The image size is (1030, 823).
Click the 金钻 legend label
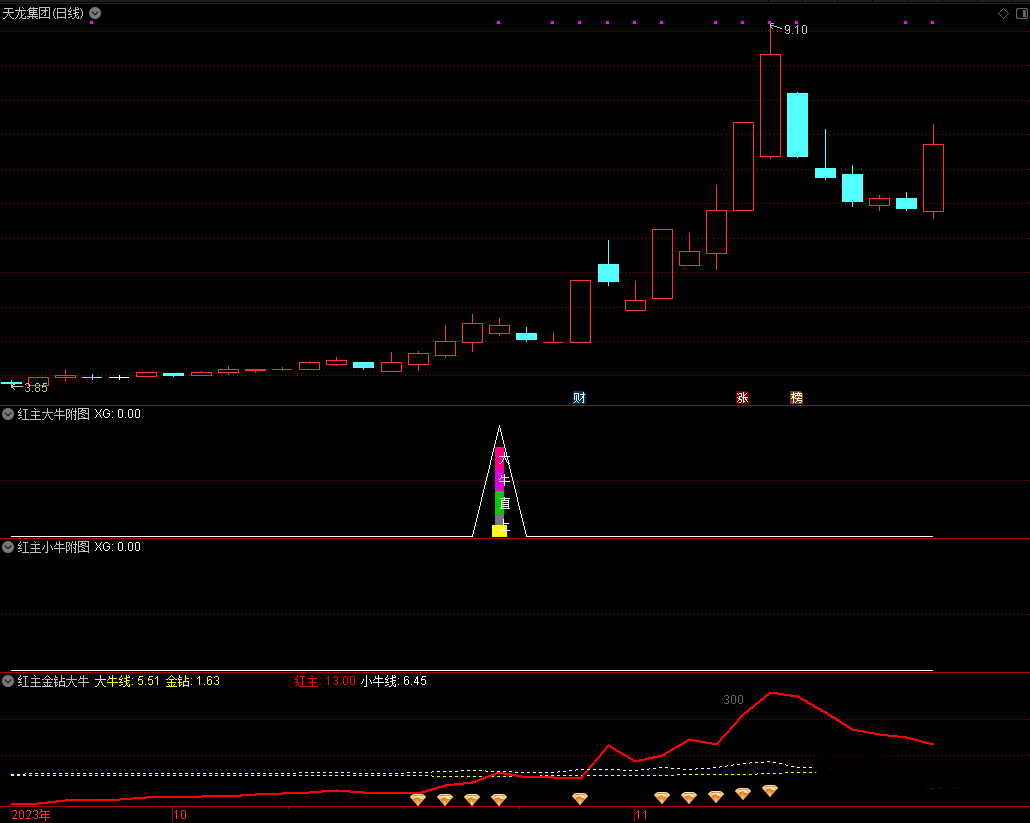point(178,681)
